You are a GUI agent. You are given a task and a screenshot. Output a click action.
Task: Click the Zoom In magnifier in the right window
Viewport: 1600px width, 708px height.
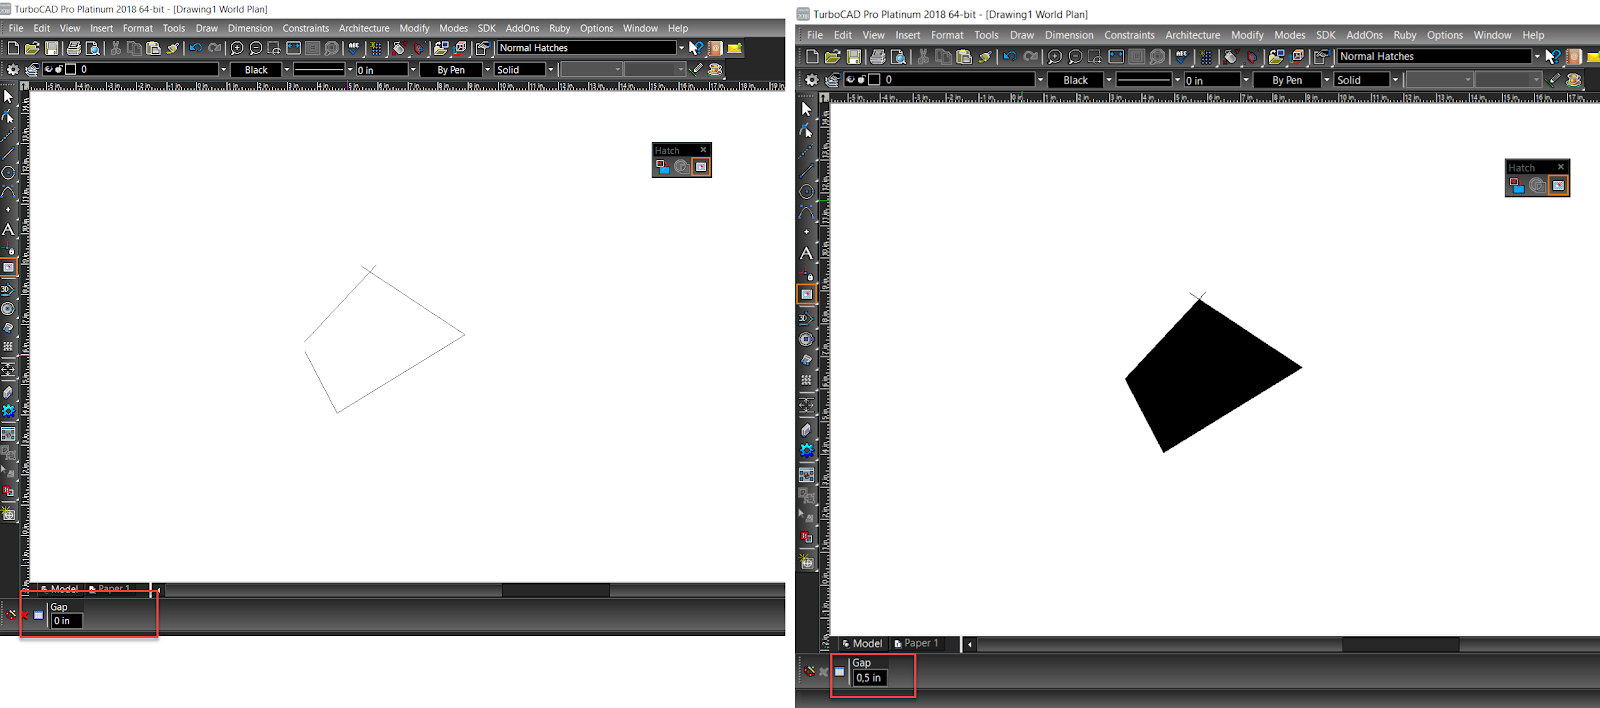coord(1054,57)
